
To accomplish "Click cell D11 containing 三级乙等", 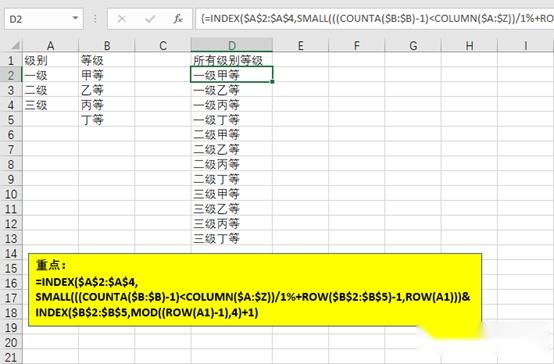I will [232, 209].
